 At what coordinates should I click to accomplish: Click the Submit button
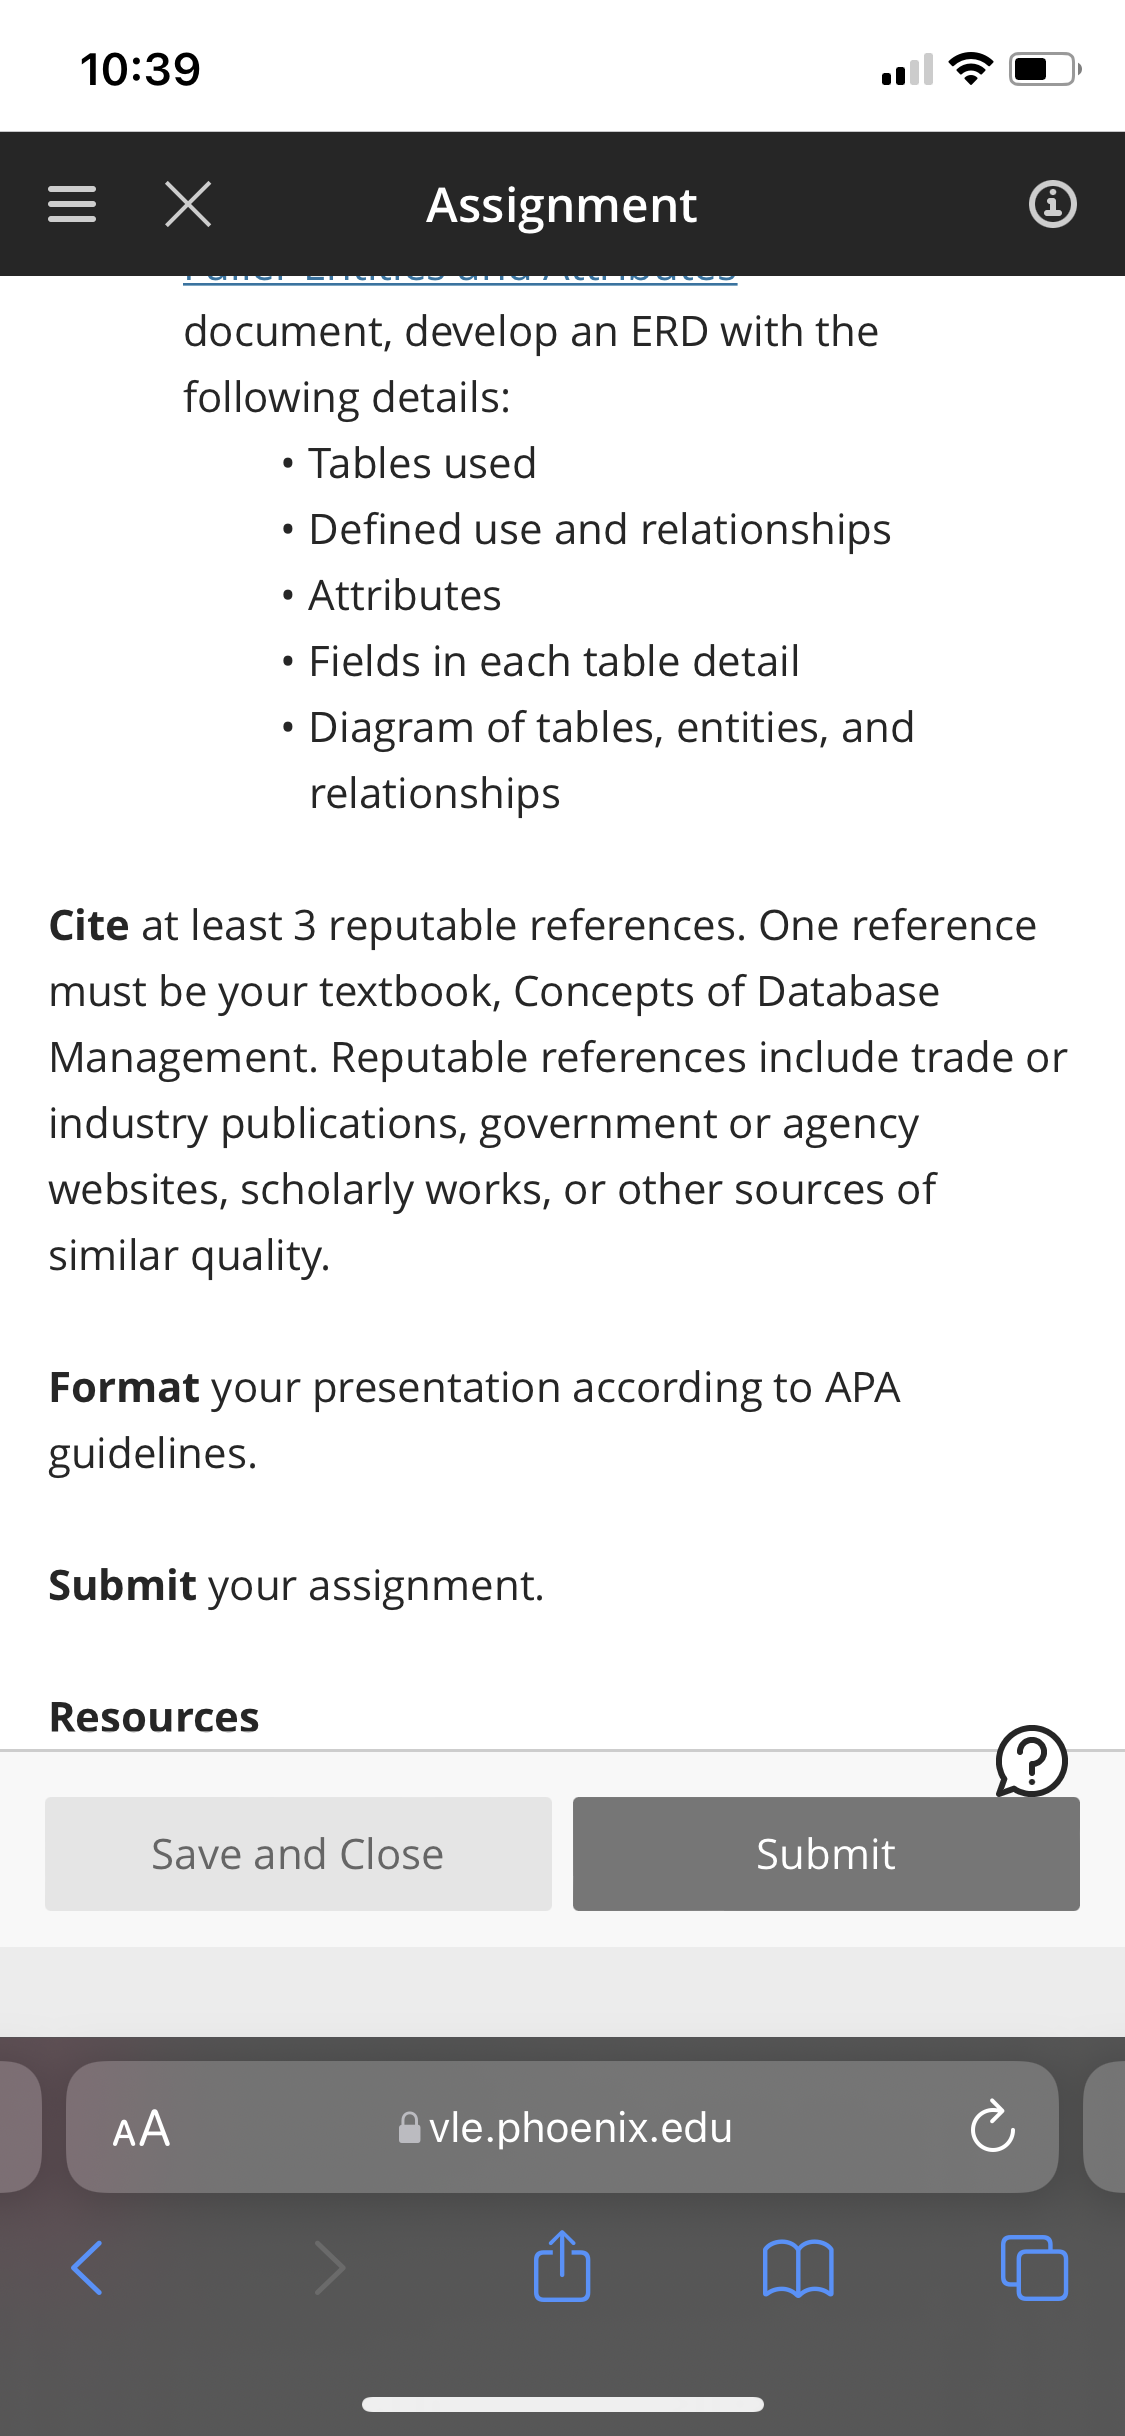(826, 1854)
